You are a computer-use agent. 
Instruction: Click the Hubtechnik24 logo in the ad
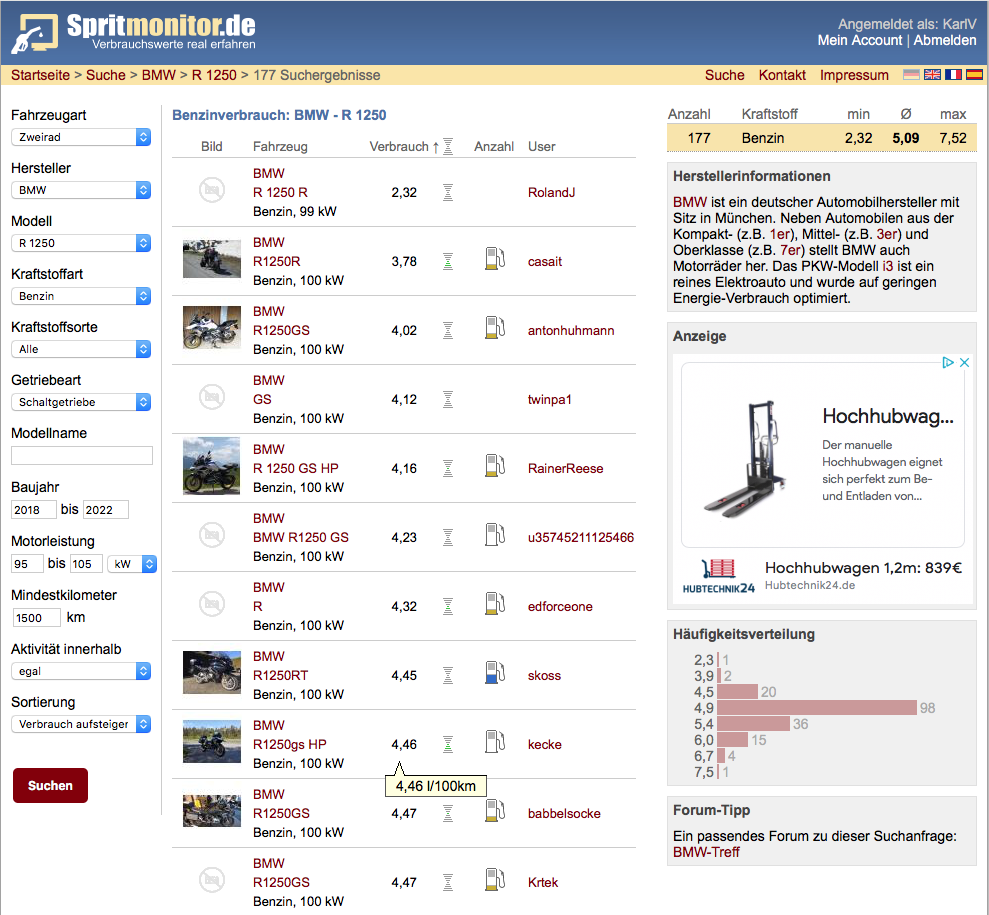pos(718,576)
